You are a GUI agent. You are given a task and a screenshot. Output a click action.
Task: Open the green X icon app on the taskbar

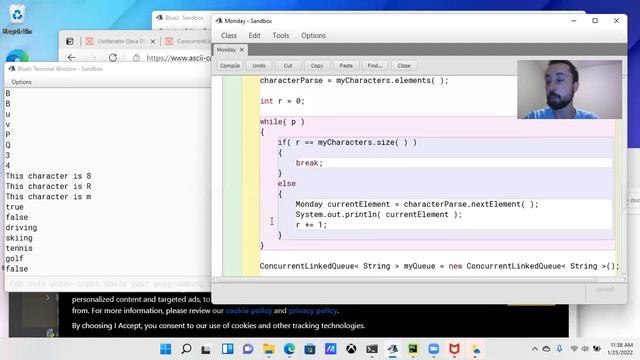413,349
